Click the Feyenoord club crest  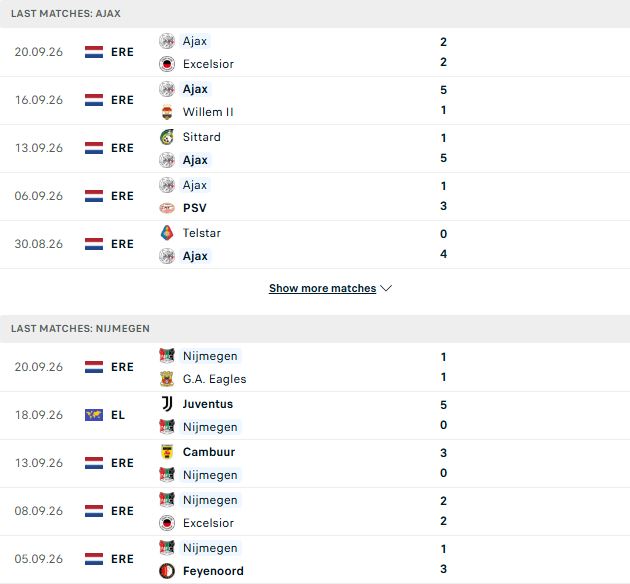167,571
